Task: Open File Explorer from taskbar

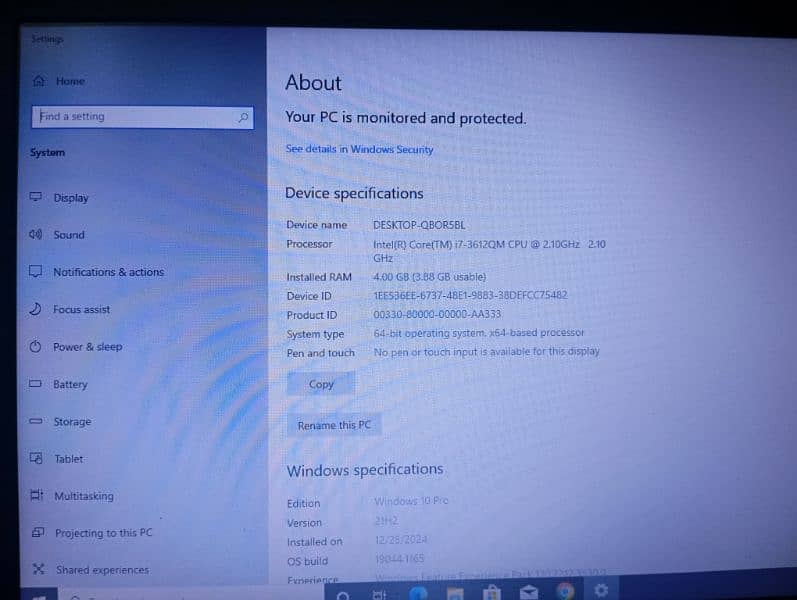Action: click(x=455, y=593)
